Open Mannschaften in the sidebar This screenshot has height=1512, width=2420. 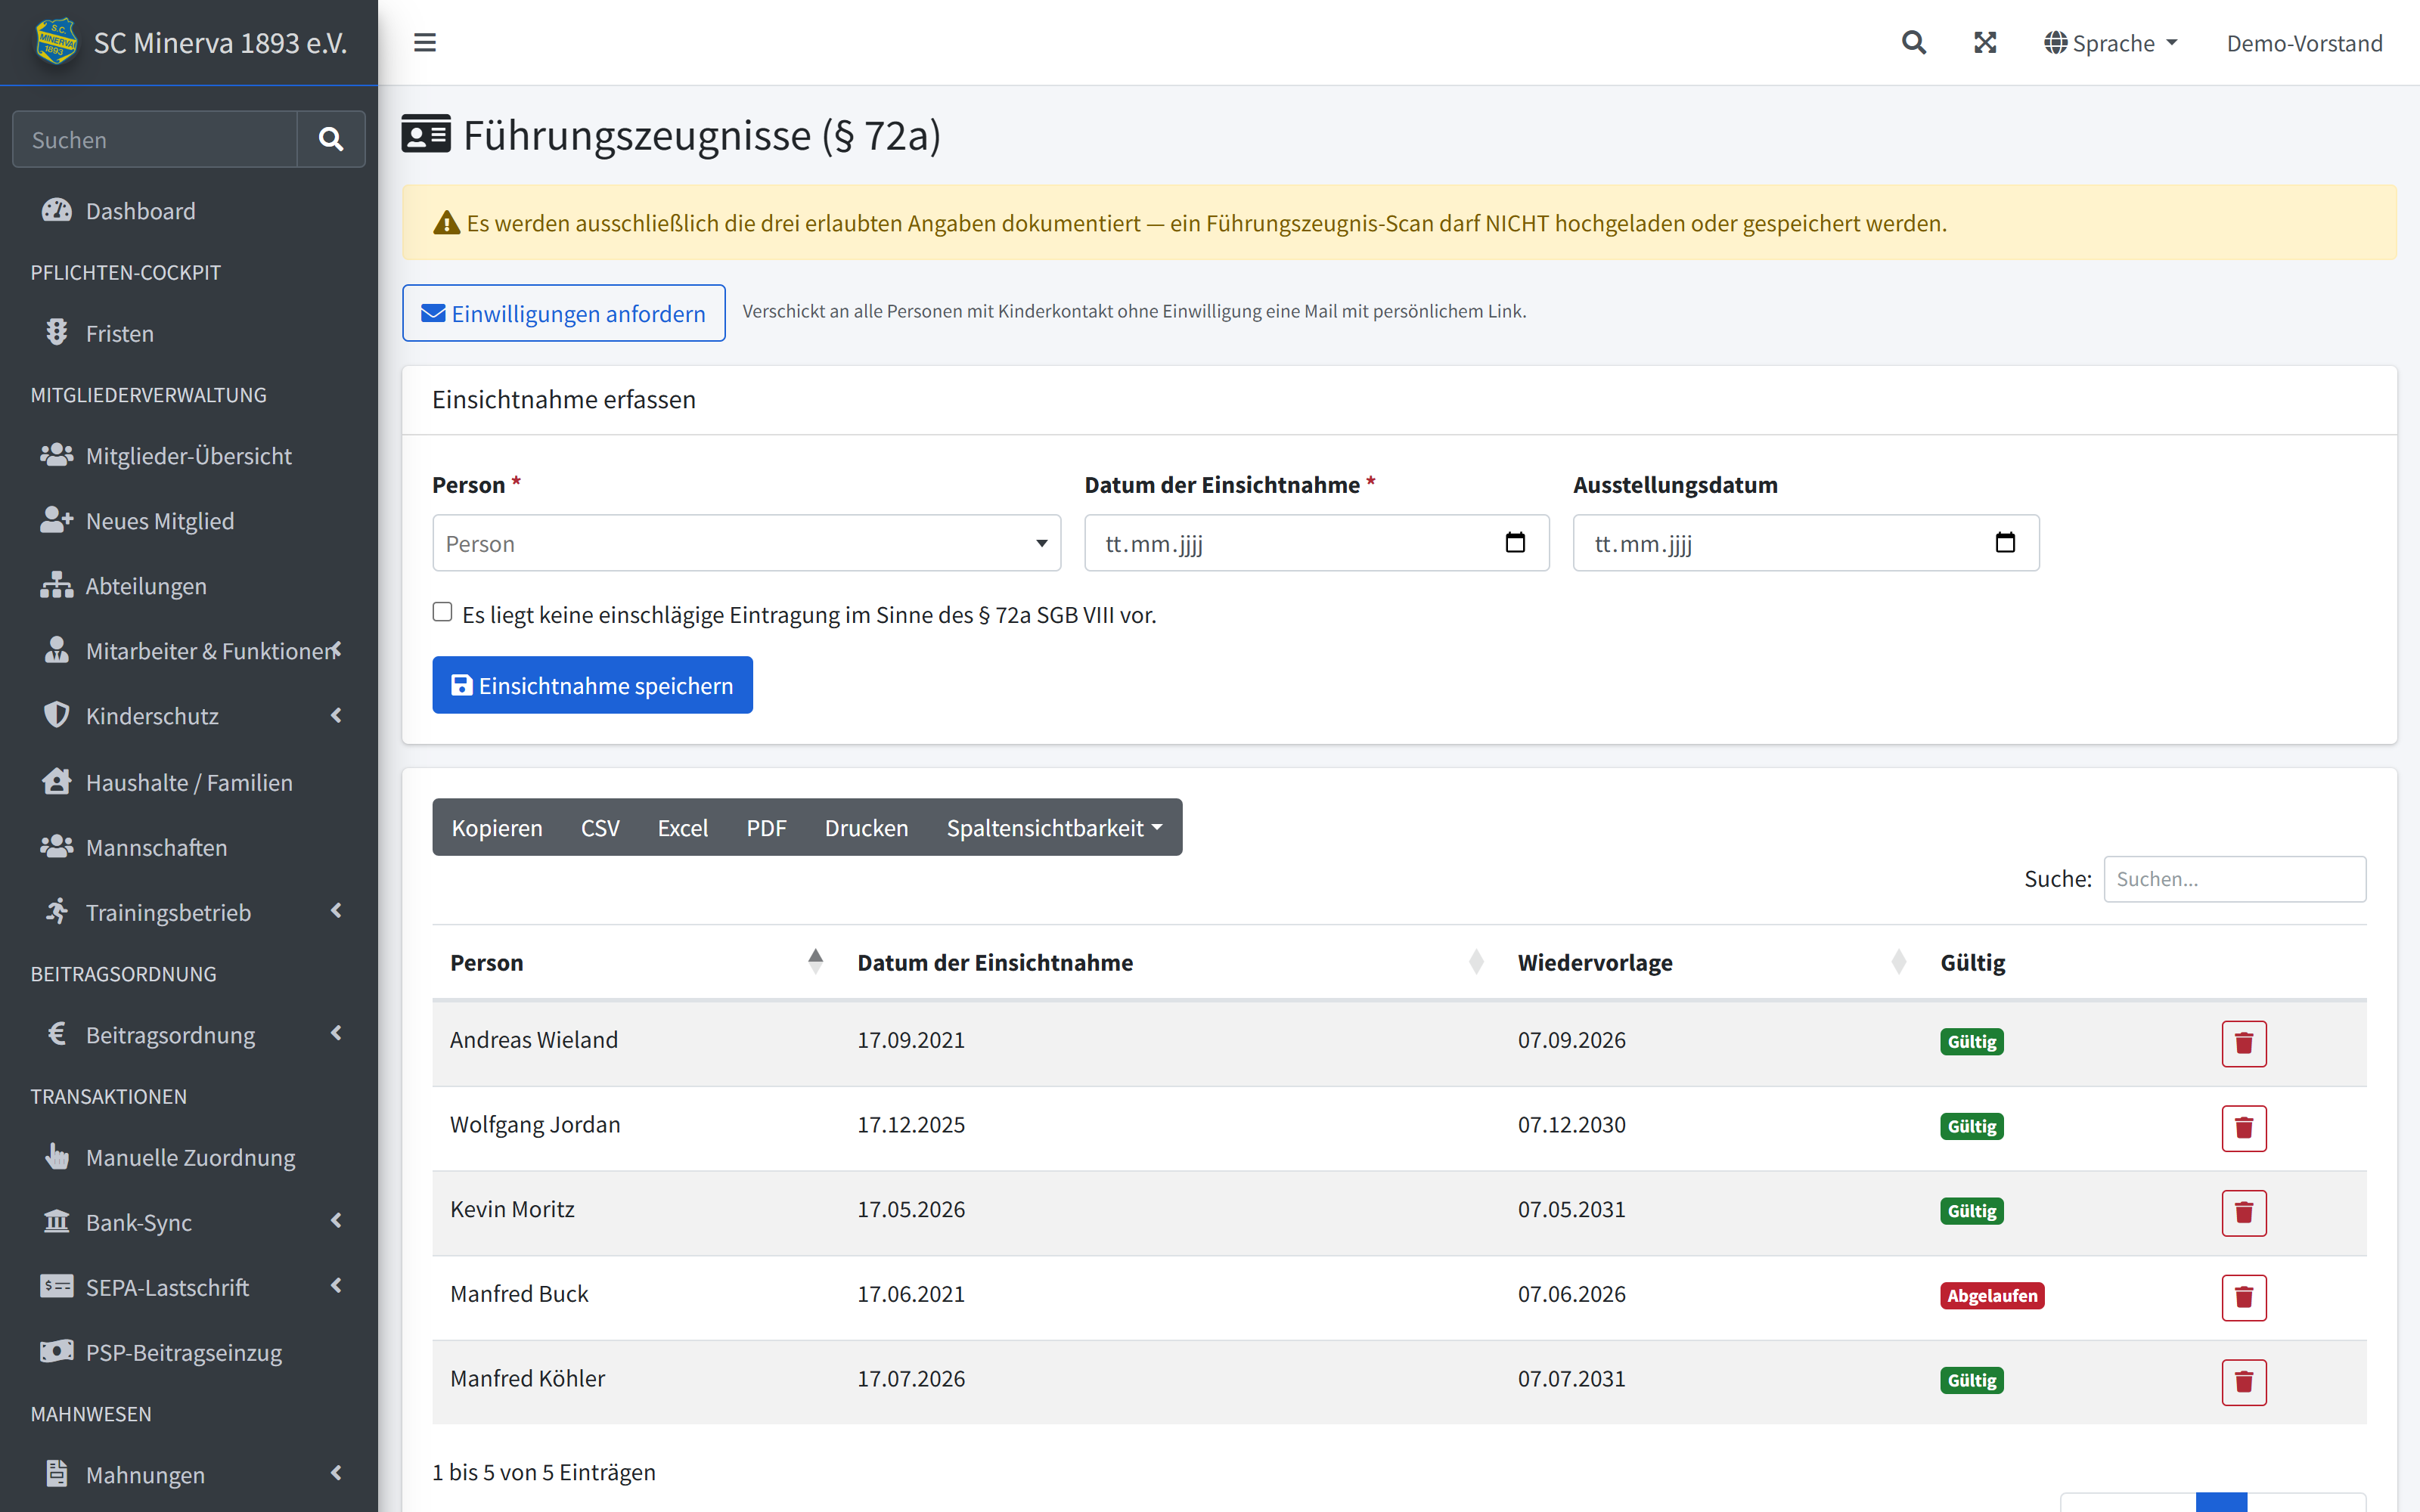(x=189, y=847)
